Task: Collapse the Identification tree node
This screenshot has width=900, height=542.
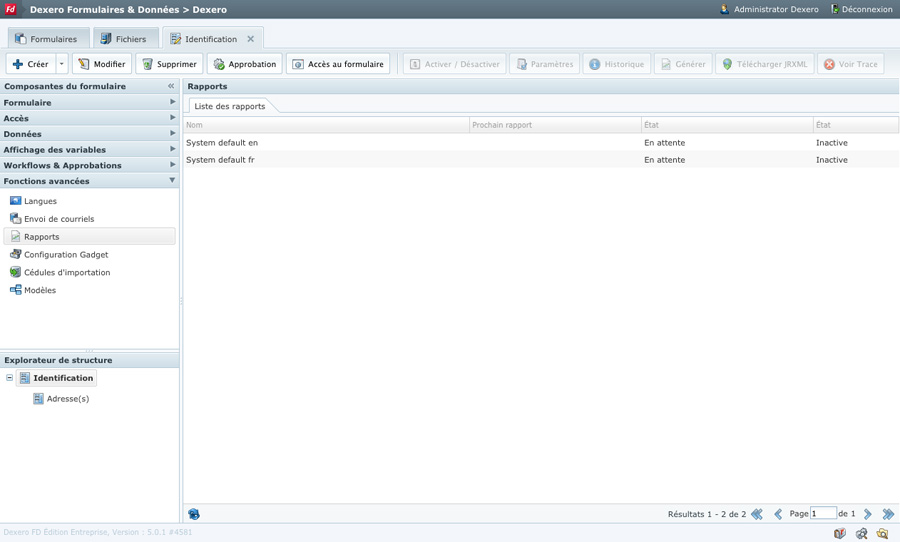Action: coord(10,378)
